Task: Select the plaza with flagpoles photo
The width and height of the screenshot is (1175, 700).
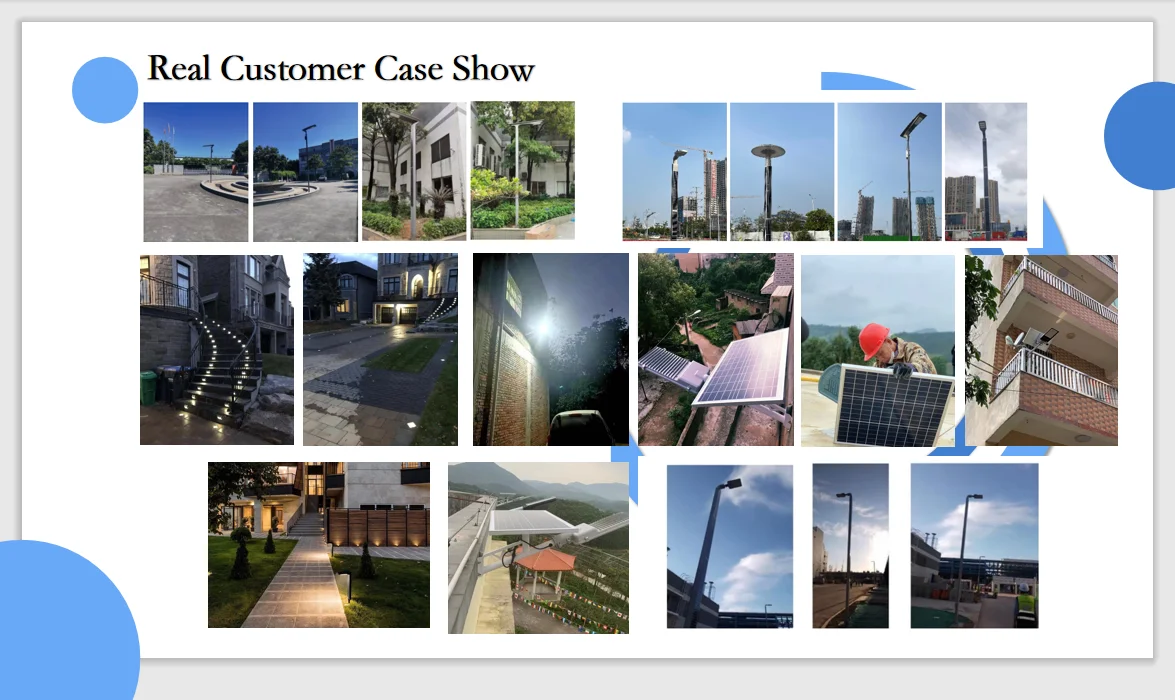Action: (x=196, y=172)
